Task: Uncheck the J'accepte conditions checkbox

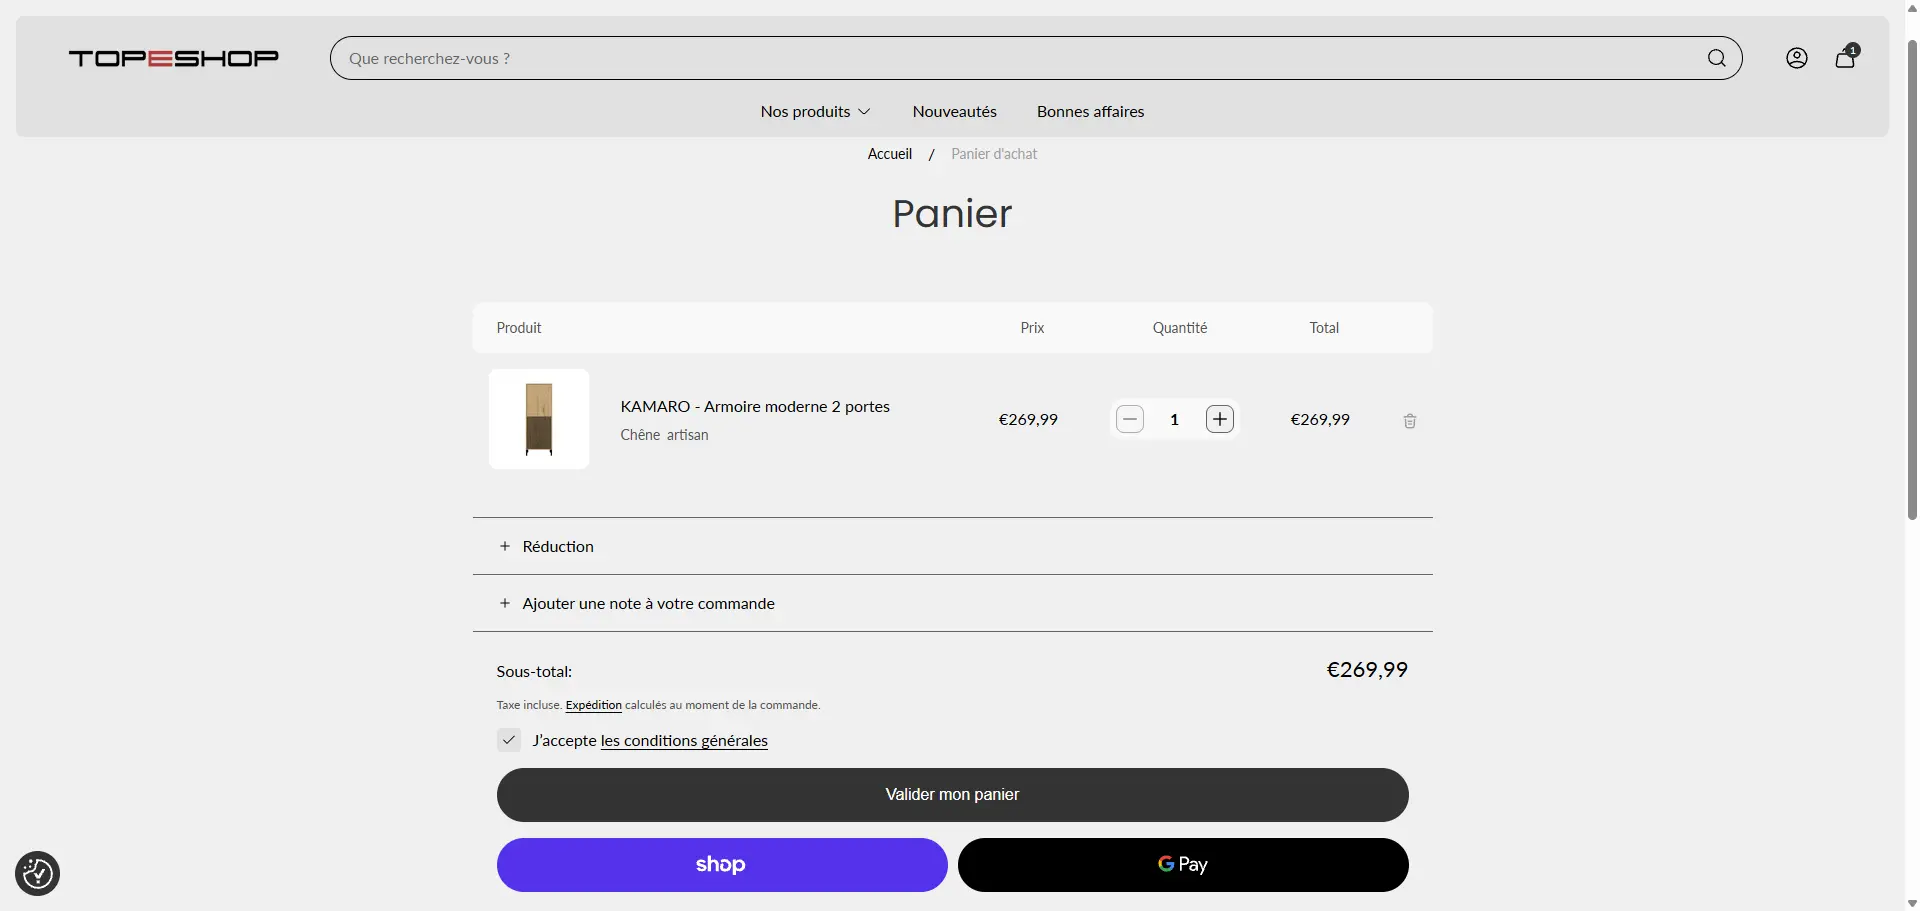Action: click(x=509, y=740)
